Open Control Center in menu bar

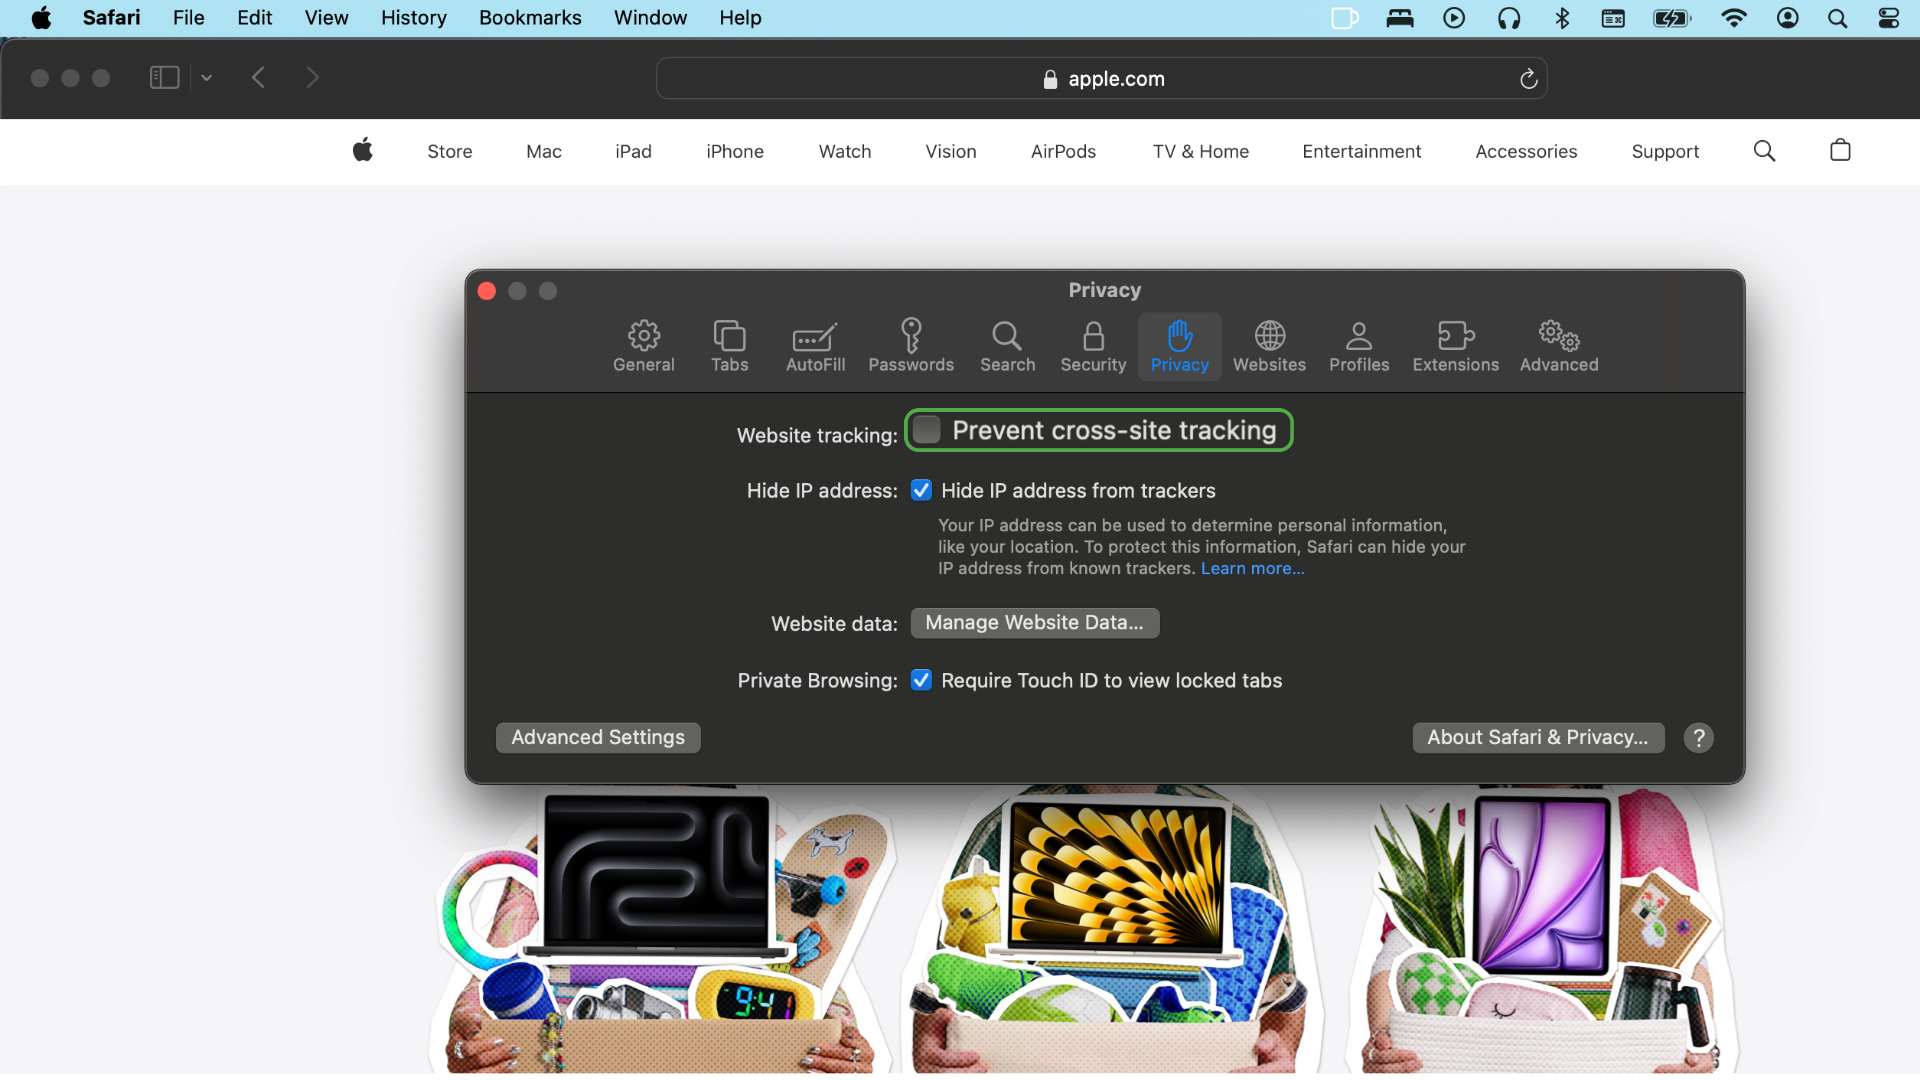[x=1888, y=18]
